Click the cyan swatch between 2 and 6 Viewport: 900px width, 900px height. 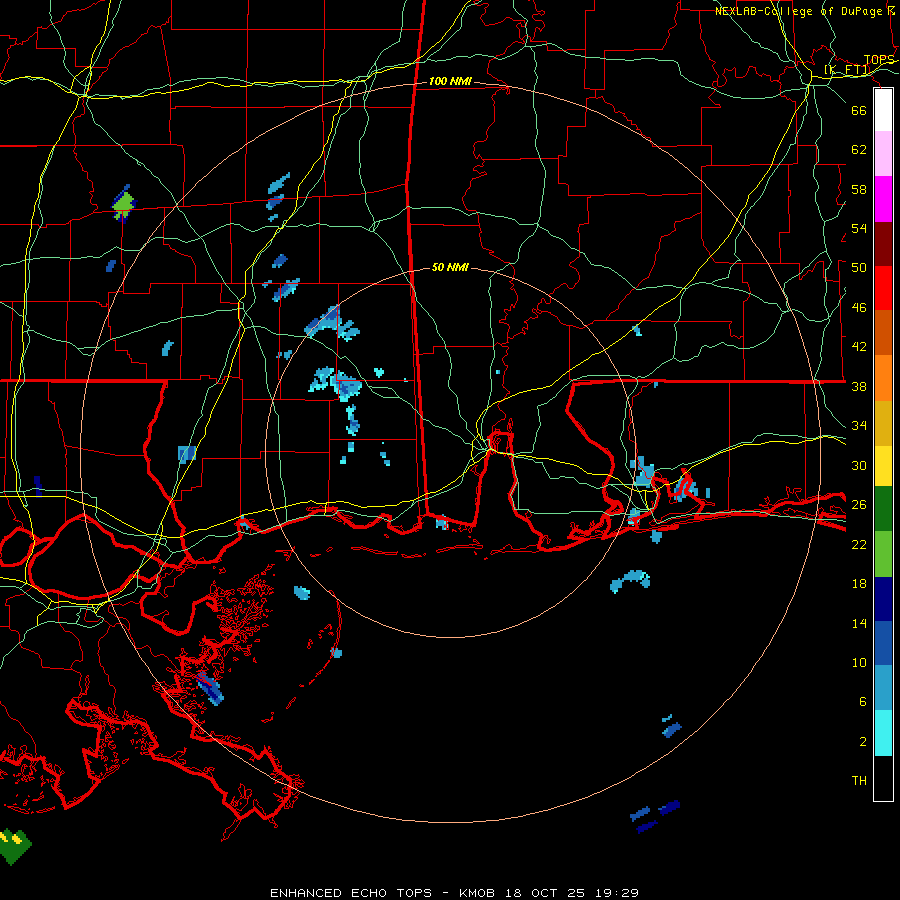point(883,733)
